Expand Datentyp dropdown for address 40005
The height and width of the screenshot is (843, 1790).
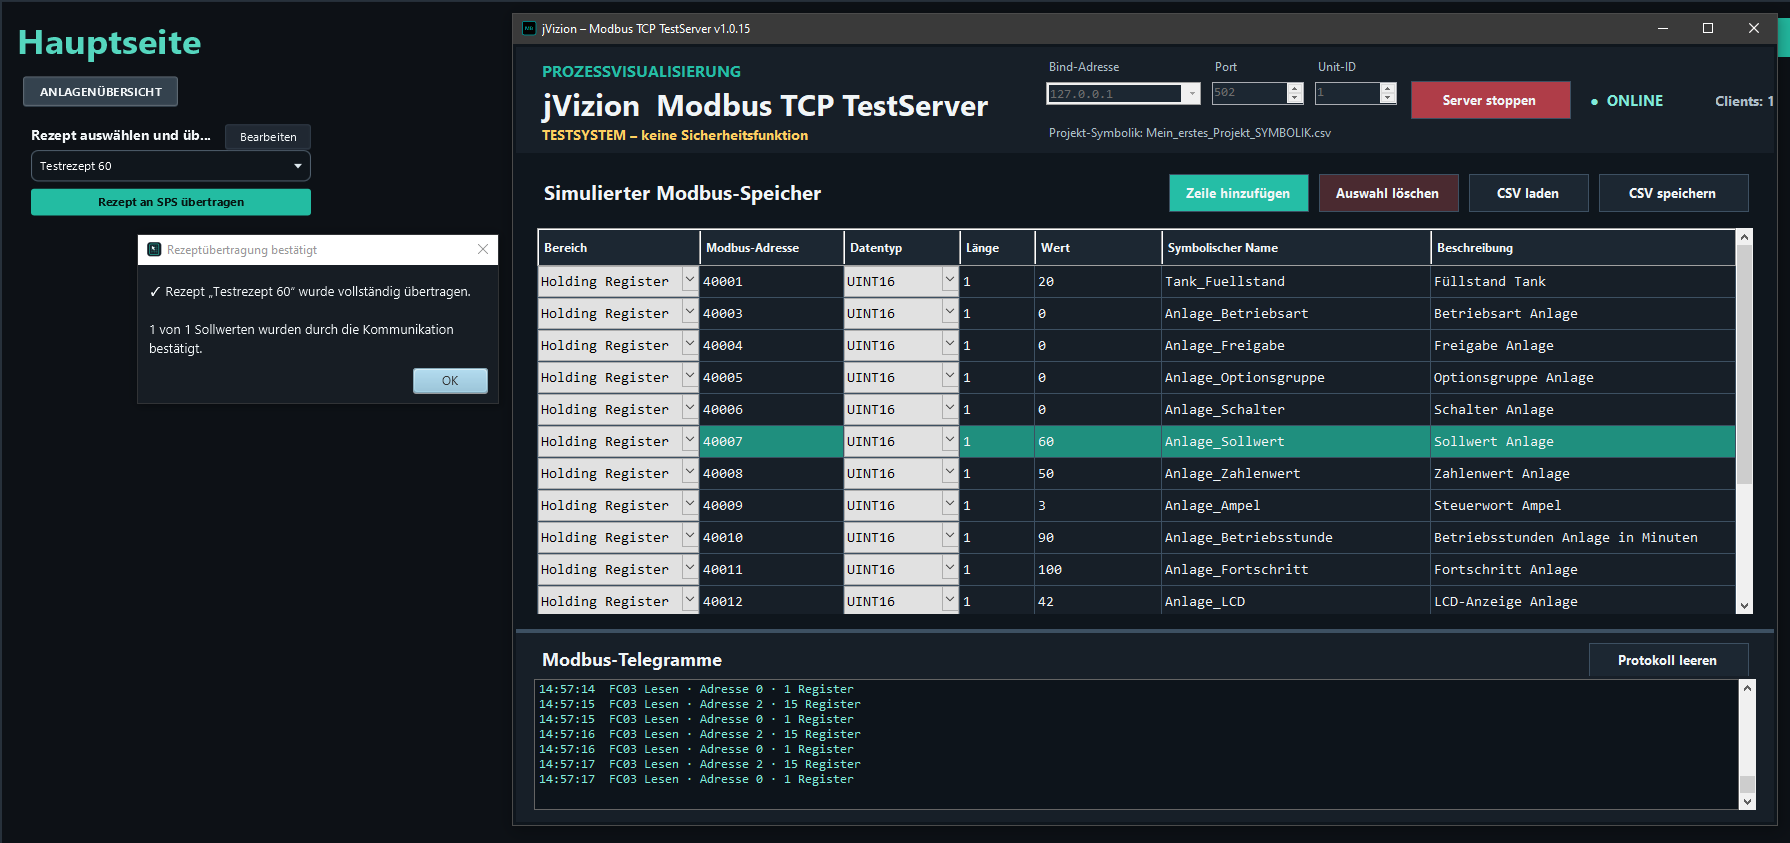coord(949,377)
